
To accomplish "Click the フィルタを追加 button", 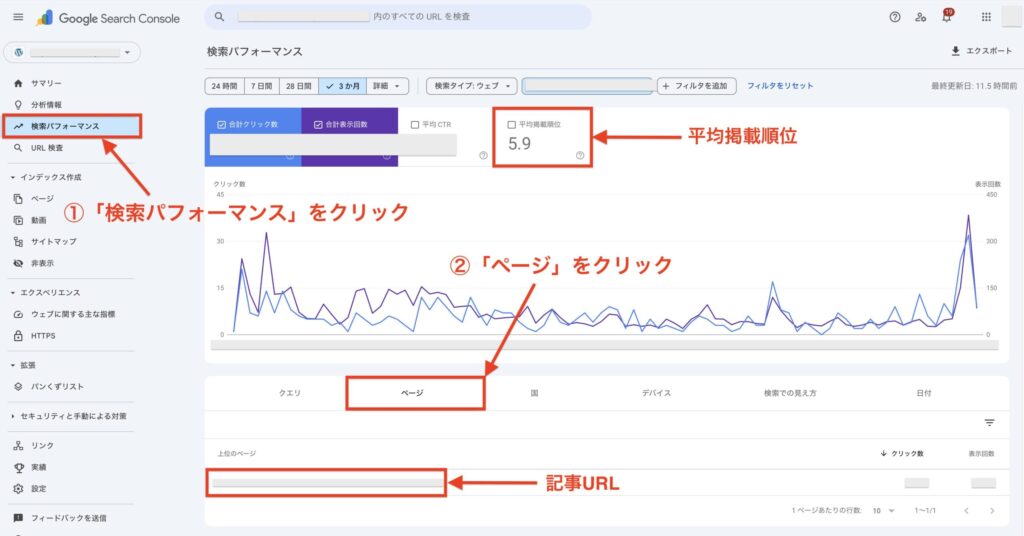I will click(x=698, y=86).
